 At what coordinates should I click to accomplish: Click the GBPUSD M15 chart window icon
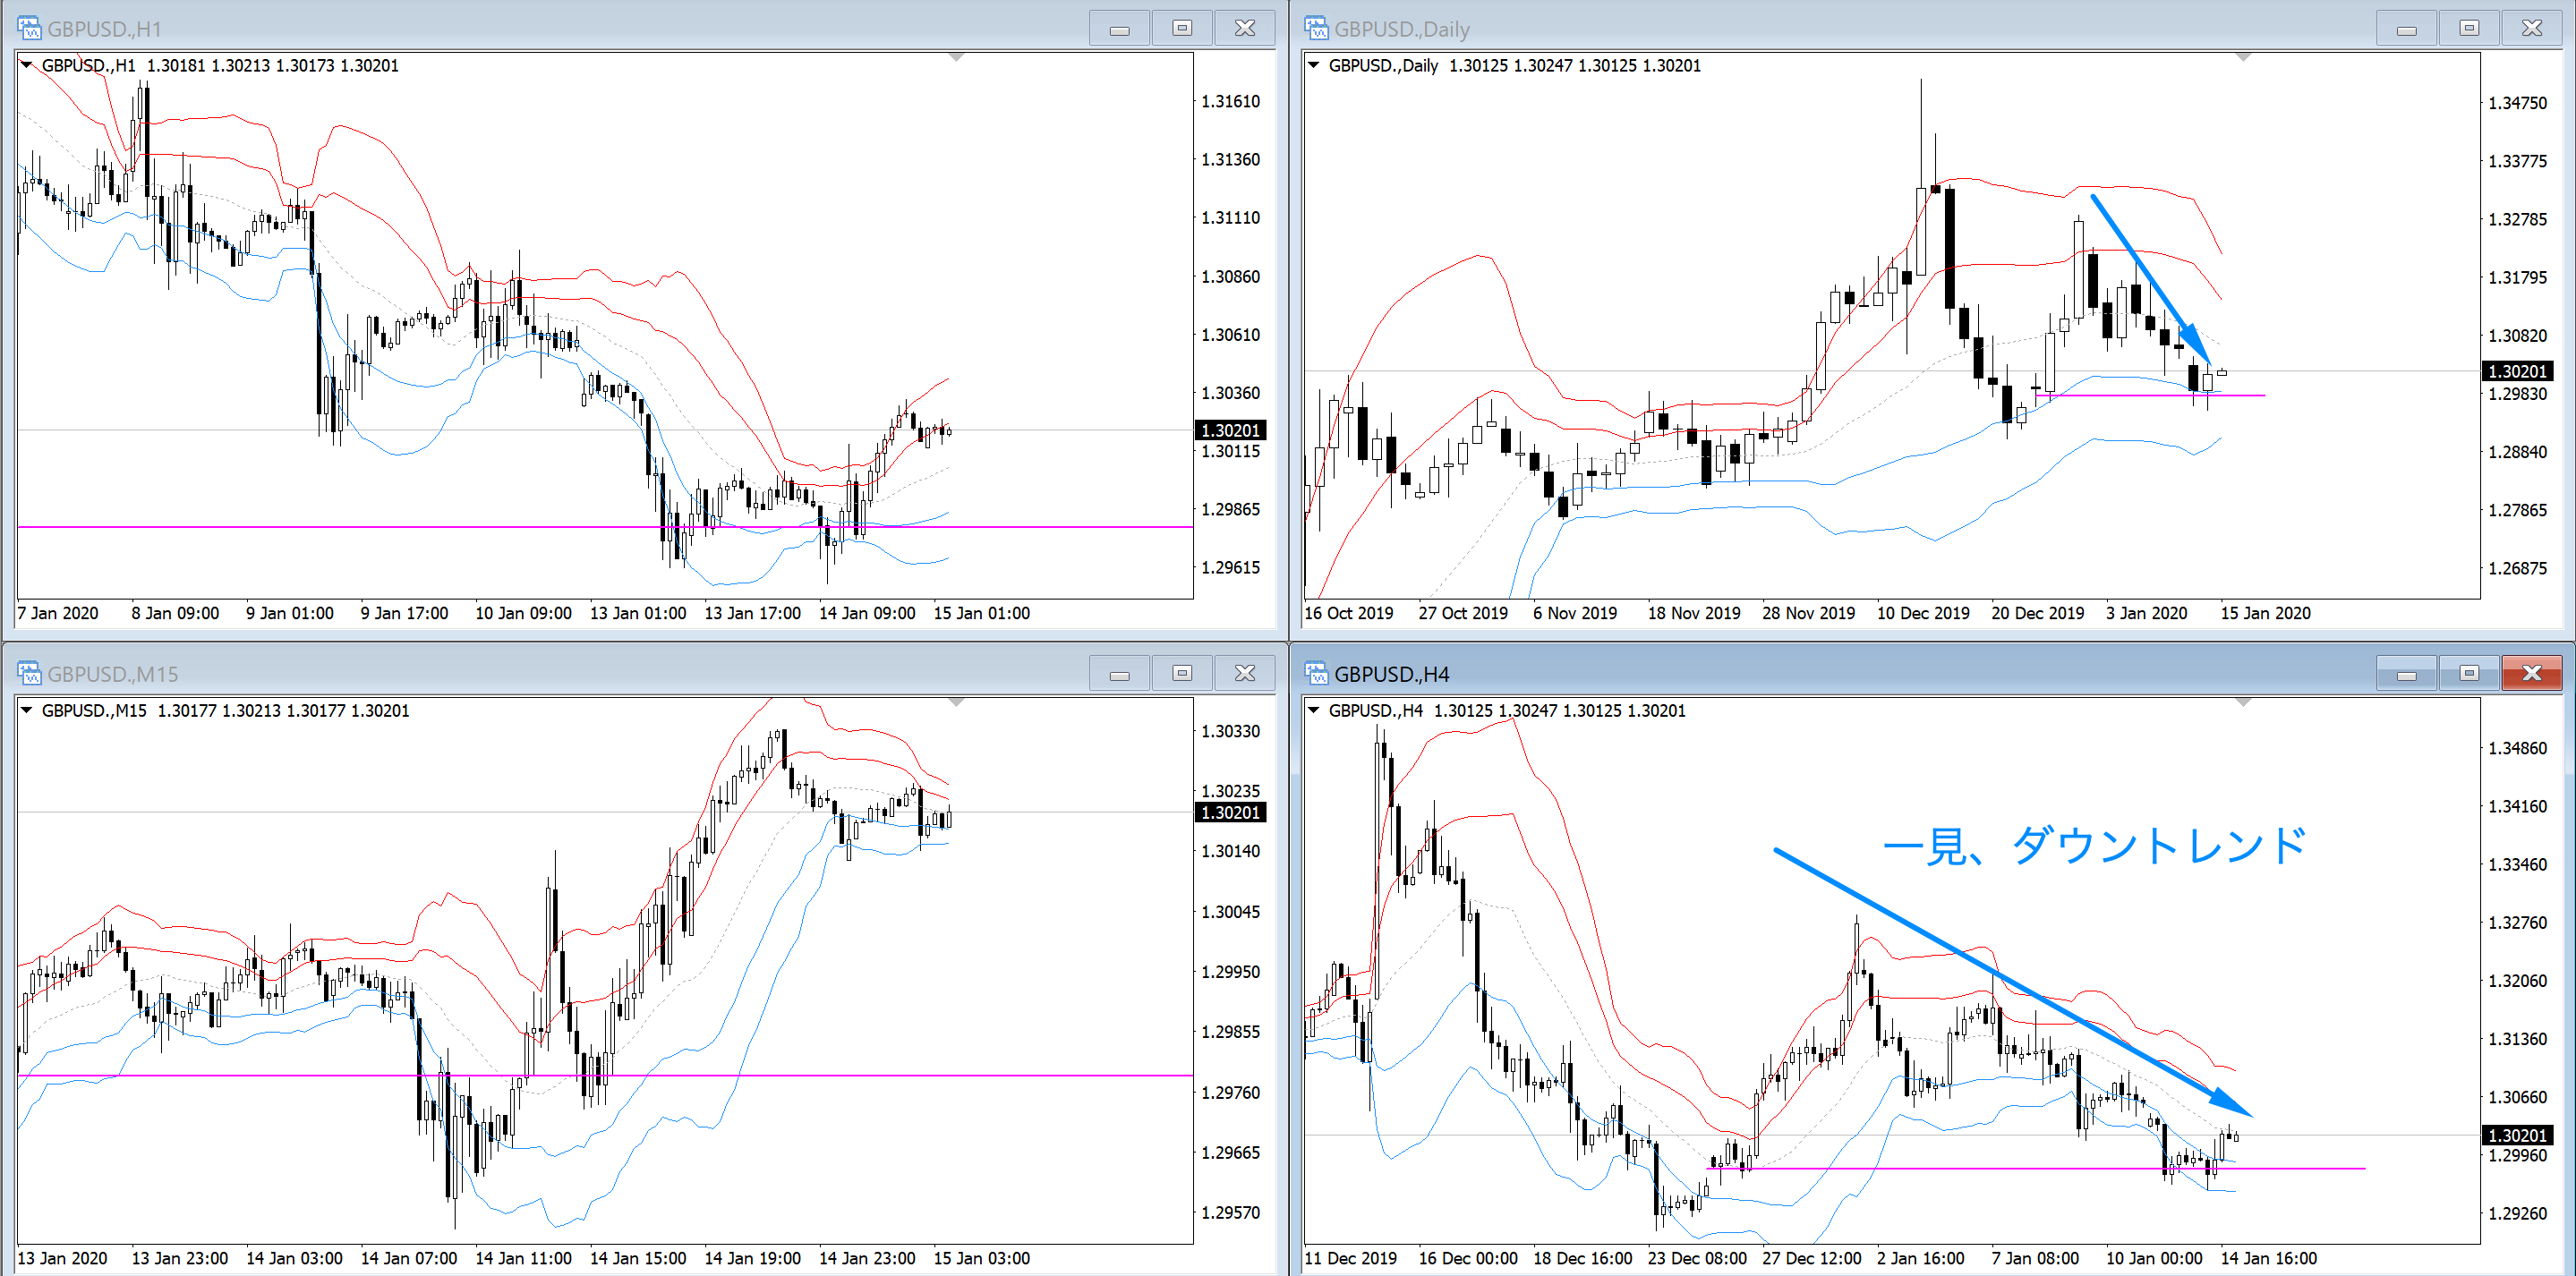point(29,673)
